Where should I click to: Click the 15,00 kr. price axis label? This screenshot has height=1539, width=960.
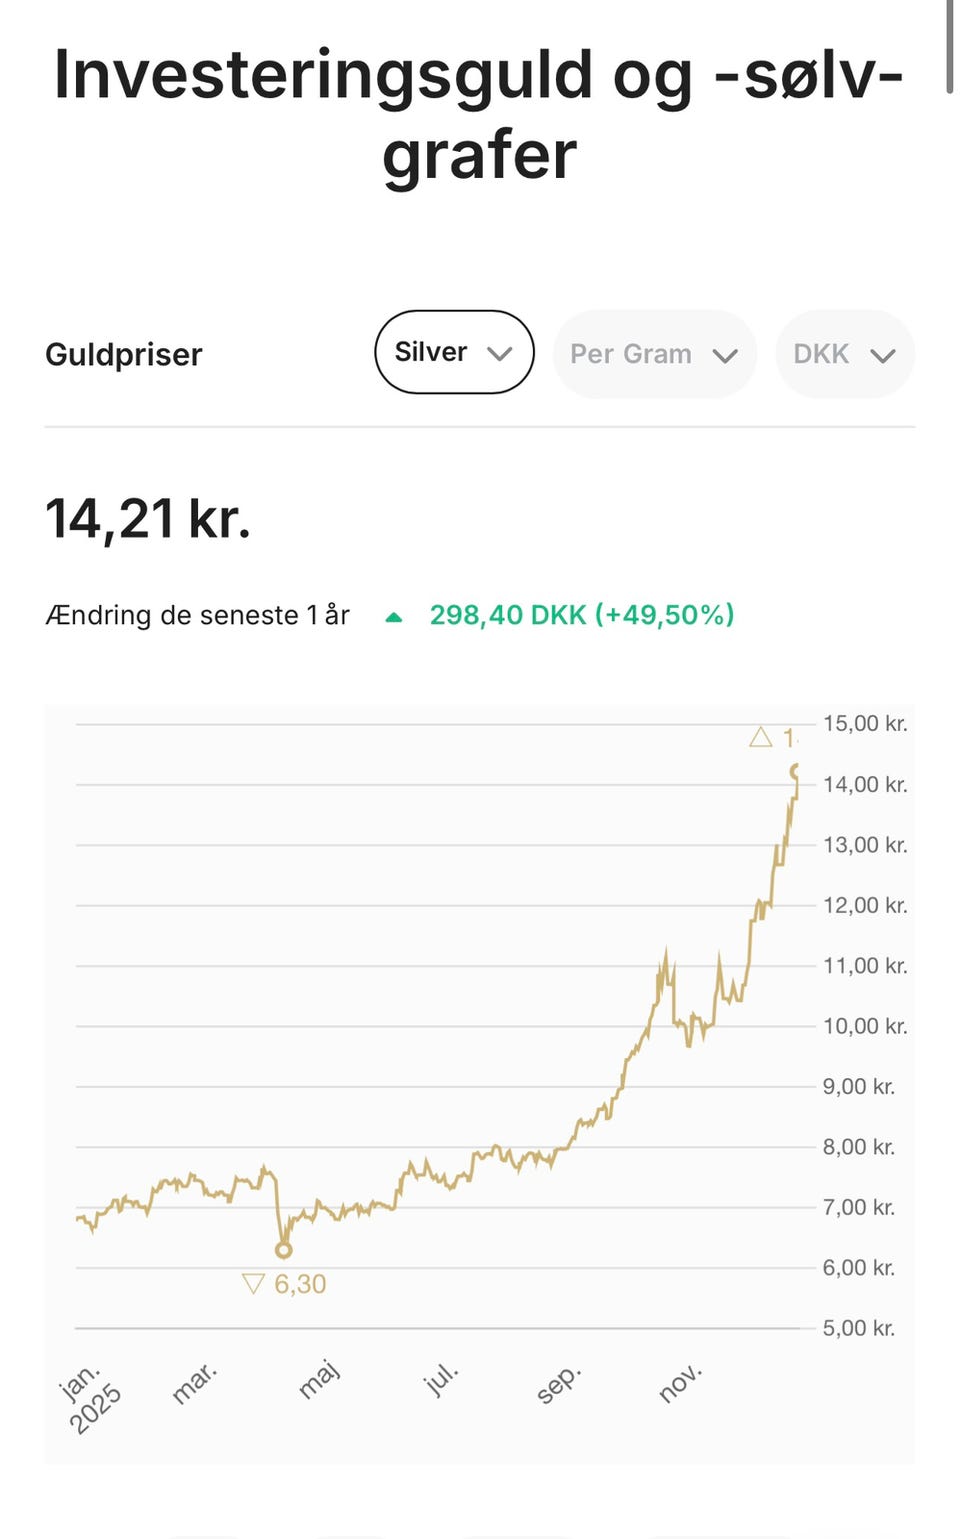pyautogui.click(x=865, y=724)
